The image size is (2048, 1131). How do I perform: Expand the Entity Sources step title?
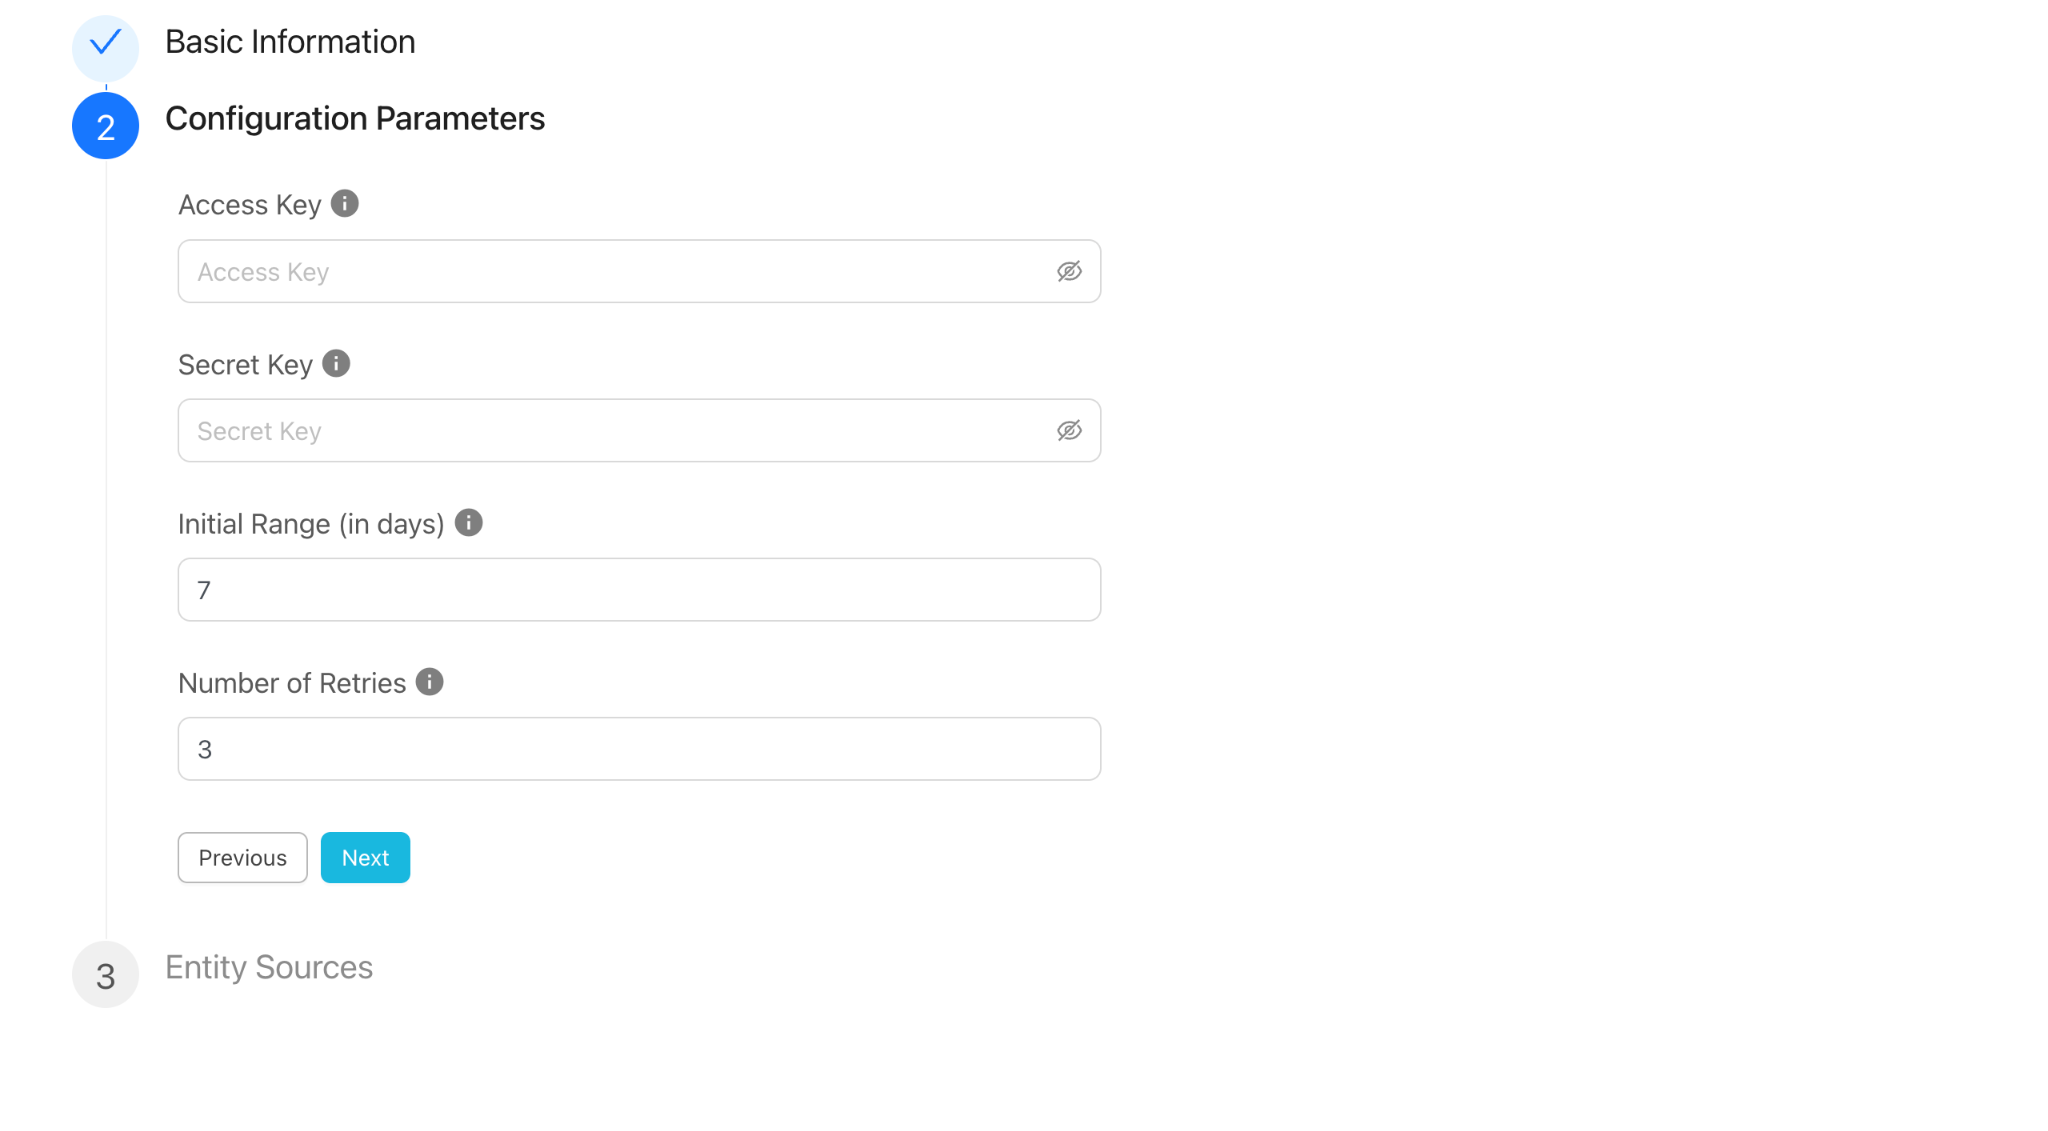269,967
